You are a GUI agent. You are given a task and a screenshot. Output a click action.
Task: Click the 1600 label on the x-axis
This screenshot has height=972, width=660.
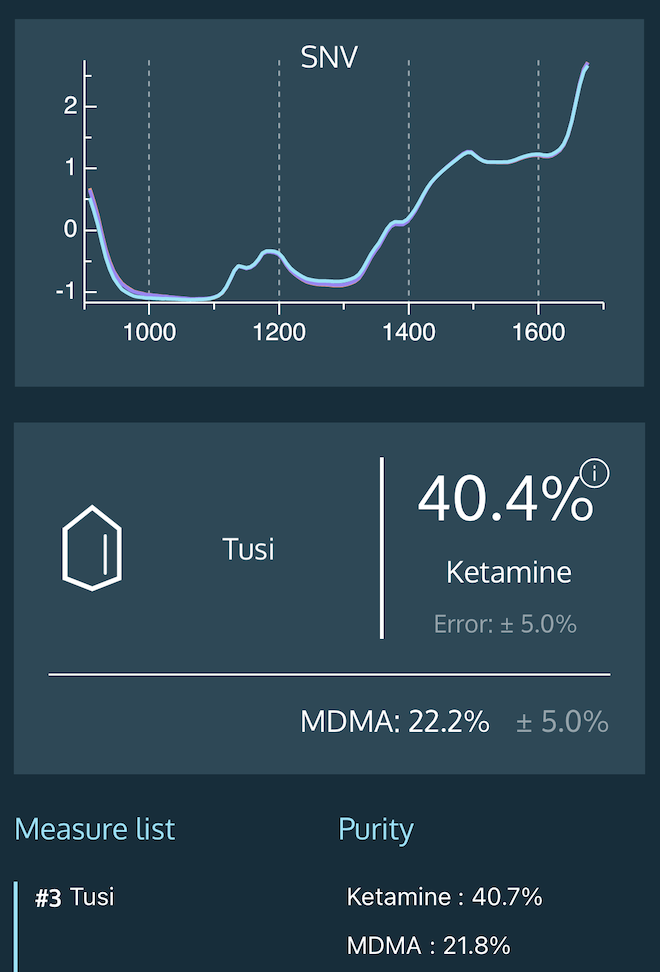point(538,332)
